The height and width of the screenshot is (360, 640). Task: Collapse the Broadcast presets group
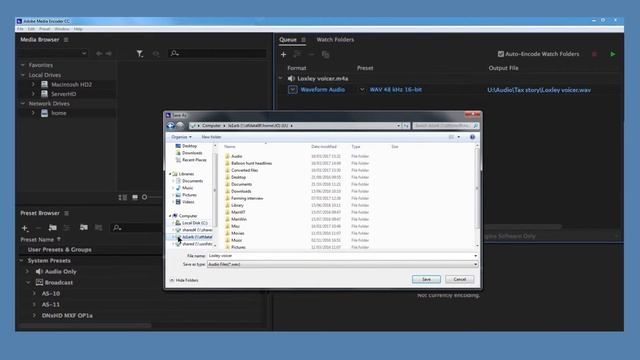pos(28,282)
